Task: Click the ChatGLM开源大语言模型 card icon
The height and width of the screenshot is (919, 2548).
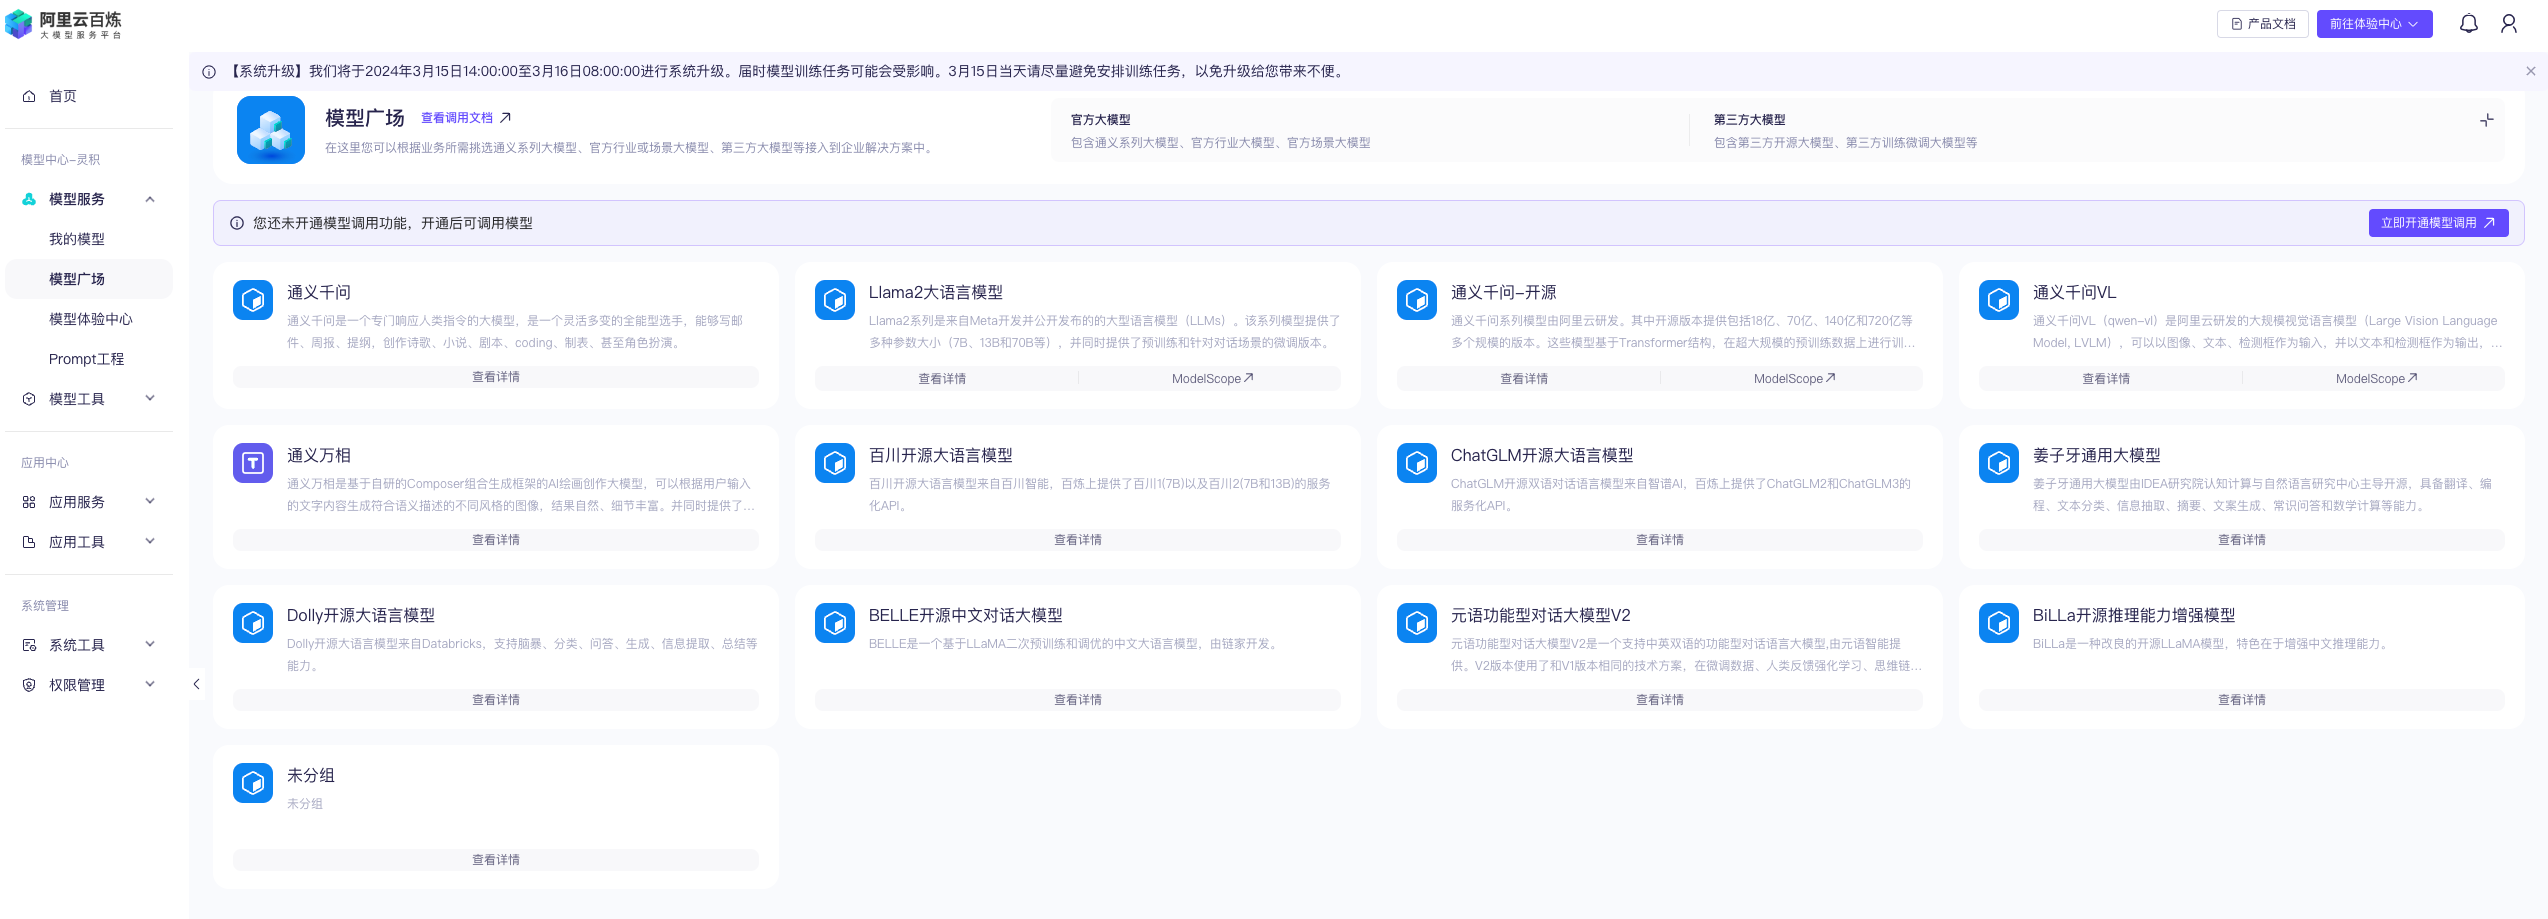Action: coord(1417,463)
